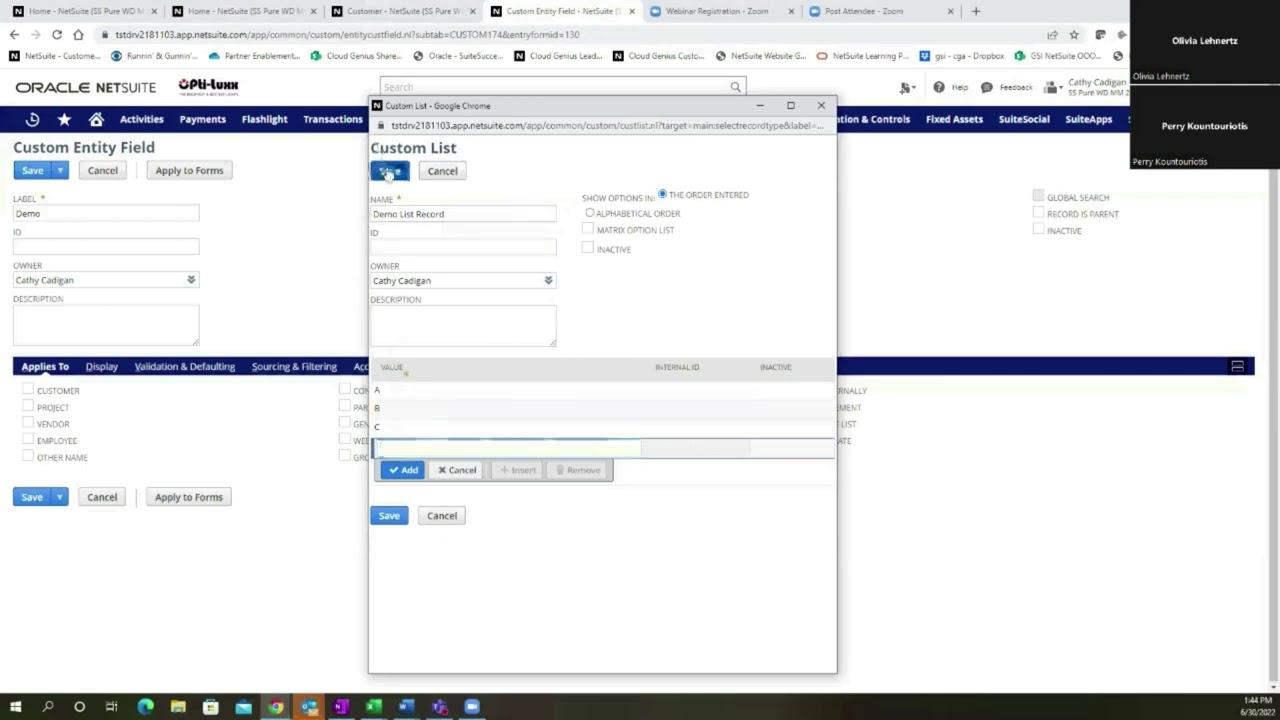This screenshot has width=1280, height=720.
Task: Click the top Apply to Forms button
Action: [189, 171]
